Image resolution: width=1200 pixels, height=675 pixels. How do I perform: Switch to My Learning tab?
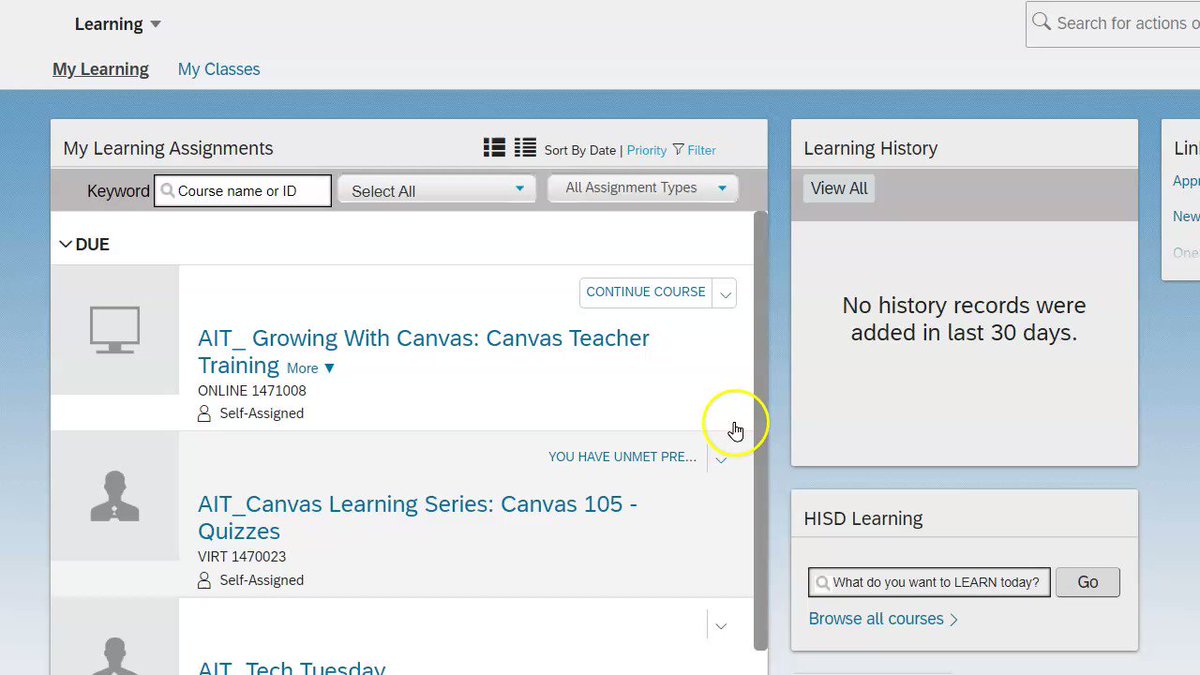101,69
